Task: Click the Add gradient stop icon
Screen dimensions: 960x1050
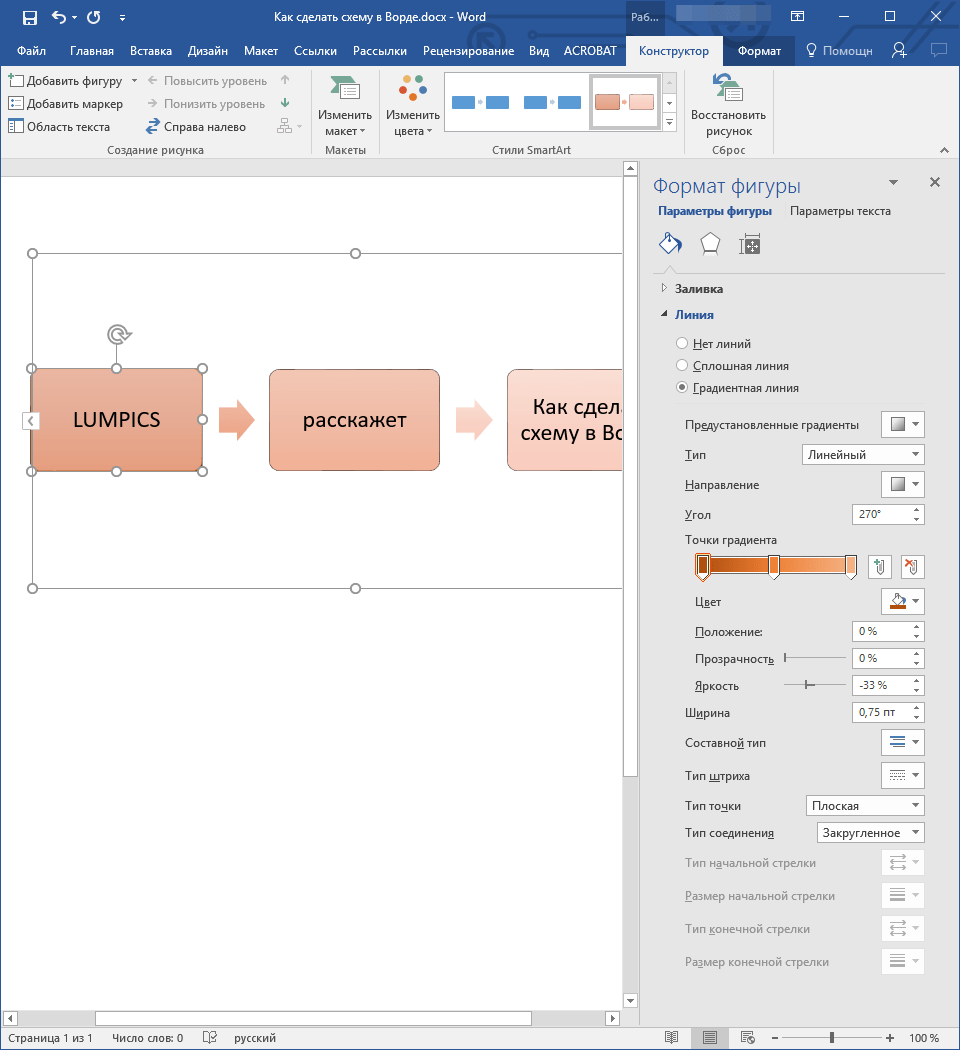Action: click(879, 567)
